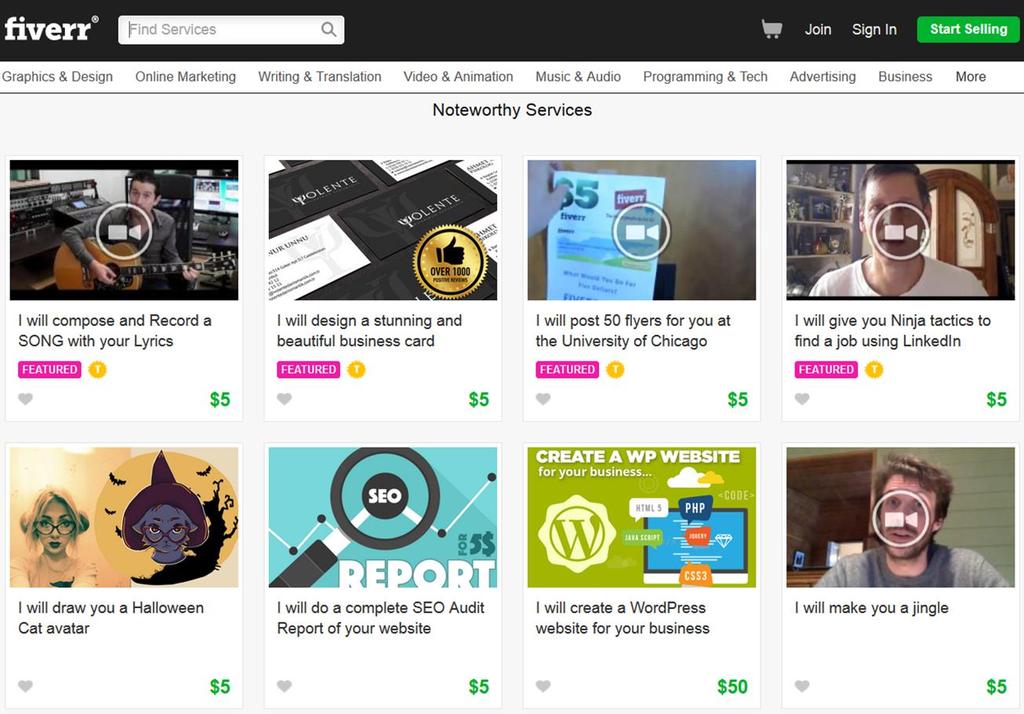Open 'I will do a complete SEO Audit' title

[x=381, y=618]
